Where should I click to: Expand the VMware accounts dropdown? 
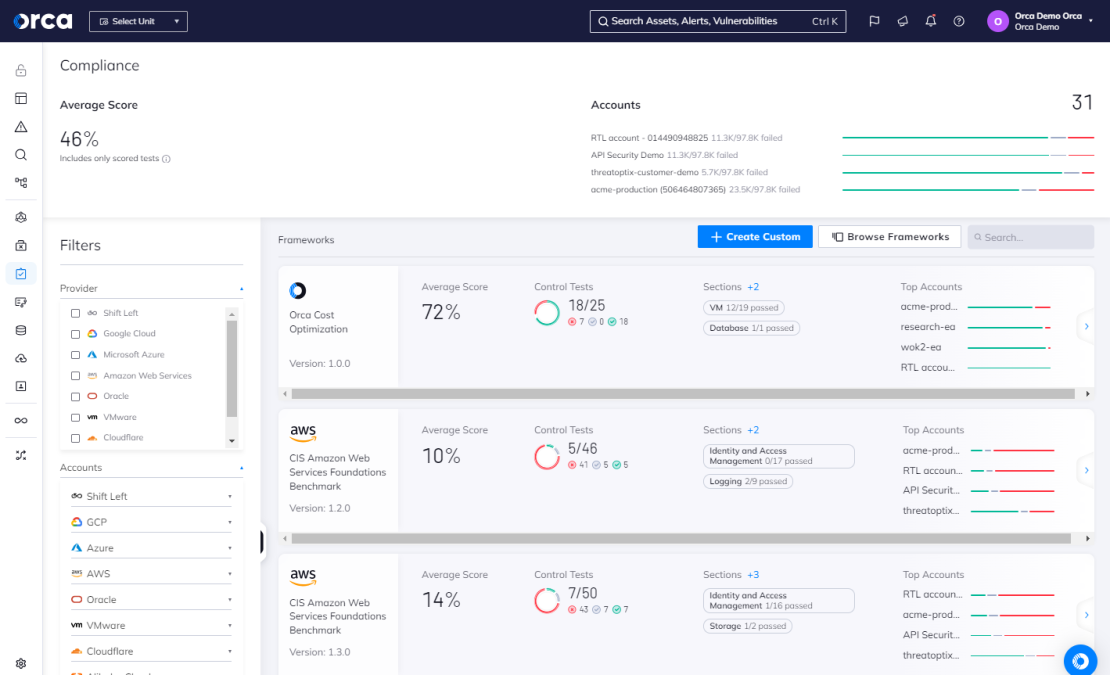pos(151,625)
